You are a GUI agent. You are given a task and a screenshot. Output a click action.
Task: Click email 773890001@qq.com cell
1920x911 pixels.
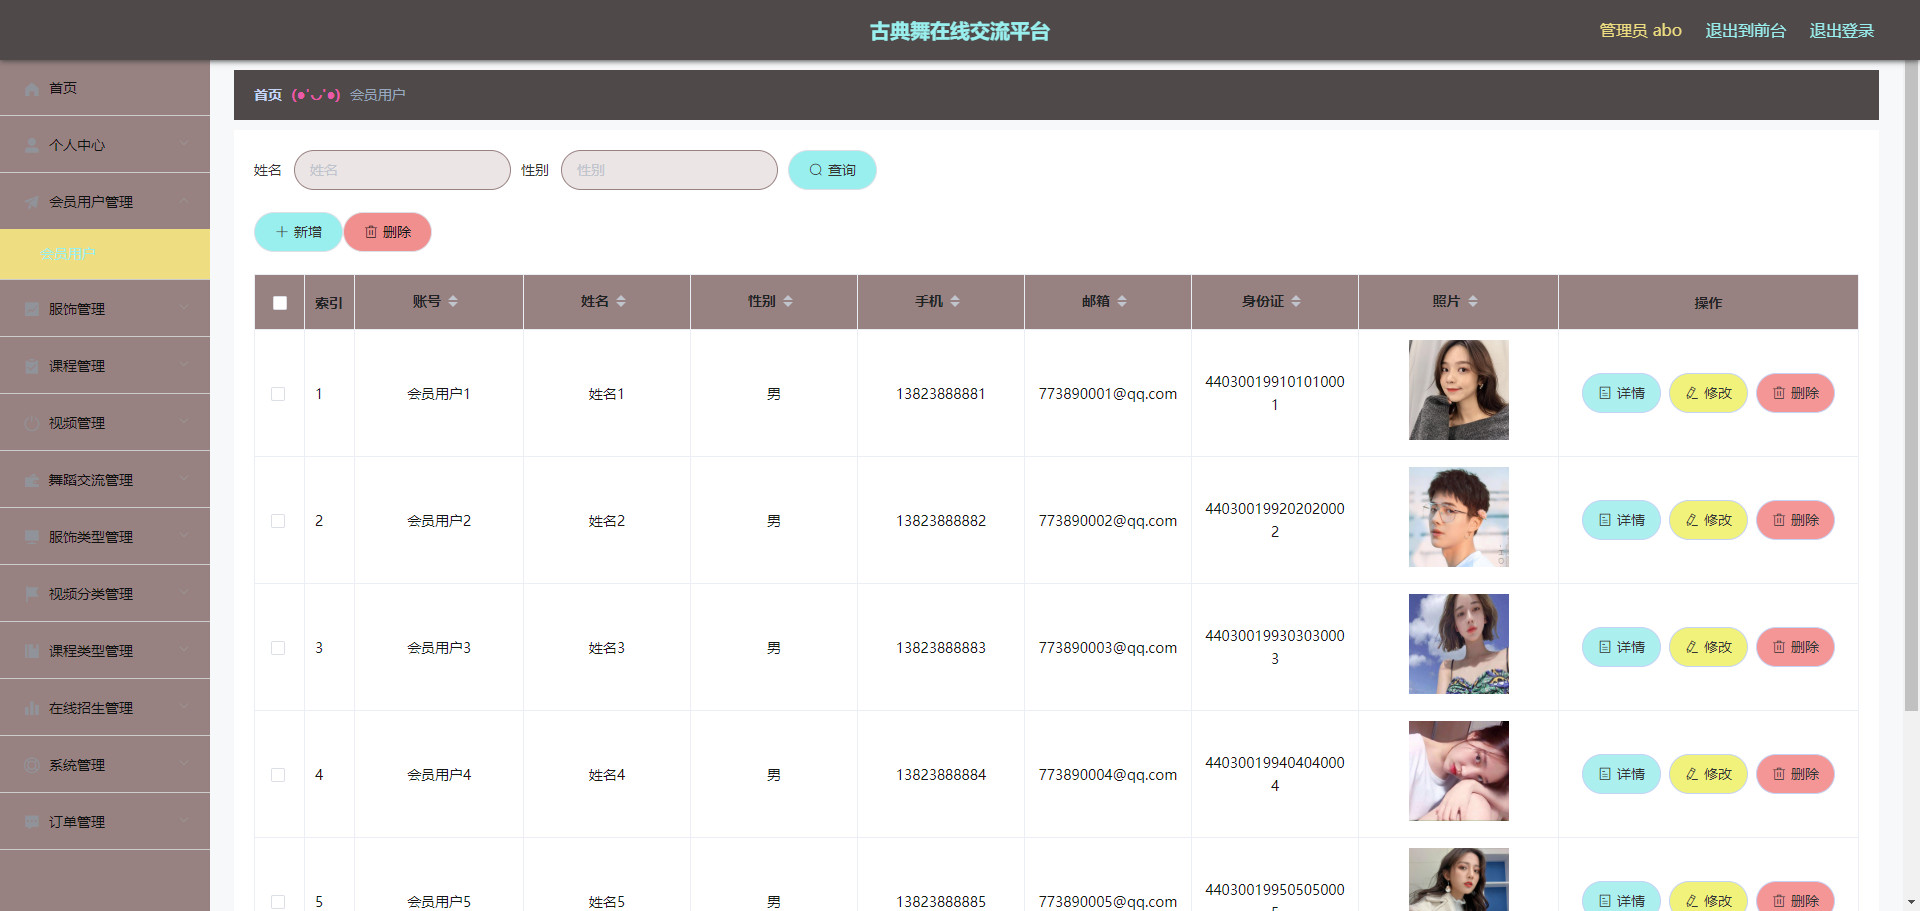click(1108, 394)
